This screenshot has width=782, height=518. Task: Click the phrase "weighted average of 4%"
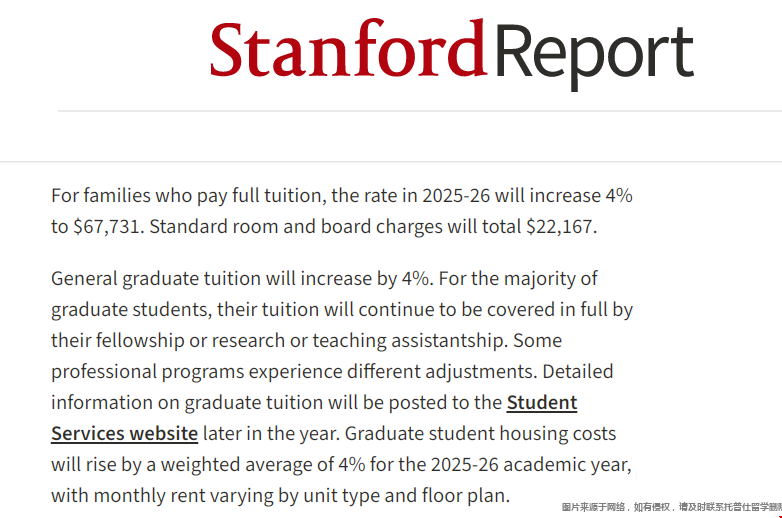(x=263, y=465)
